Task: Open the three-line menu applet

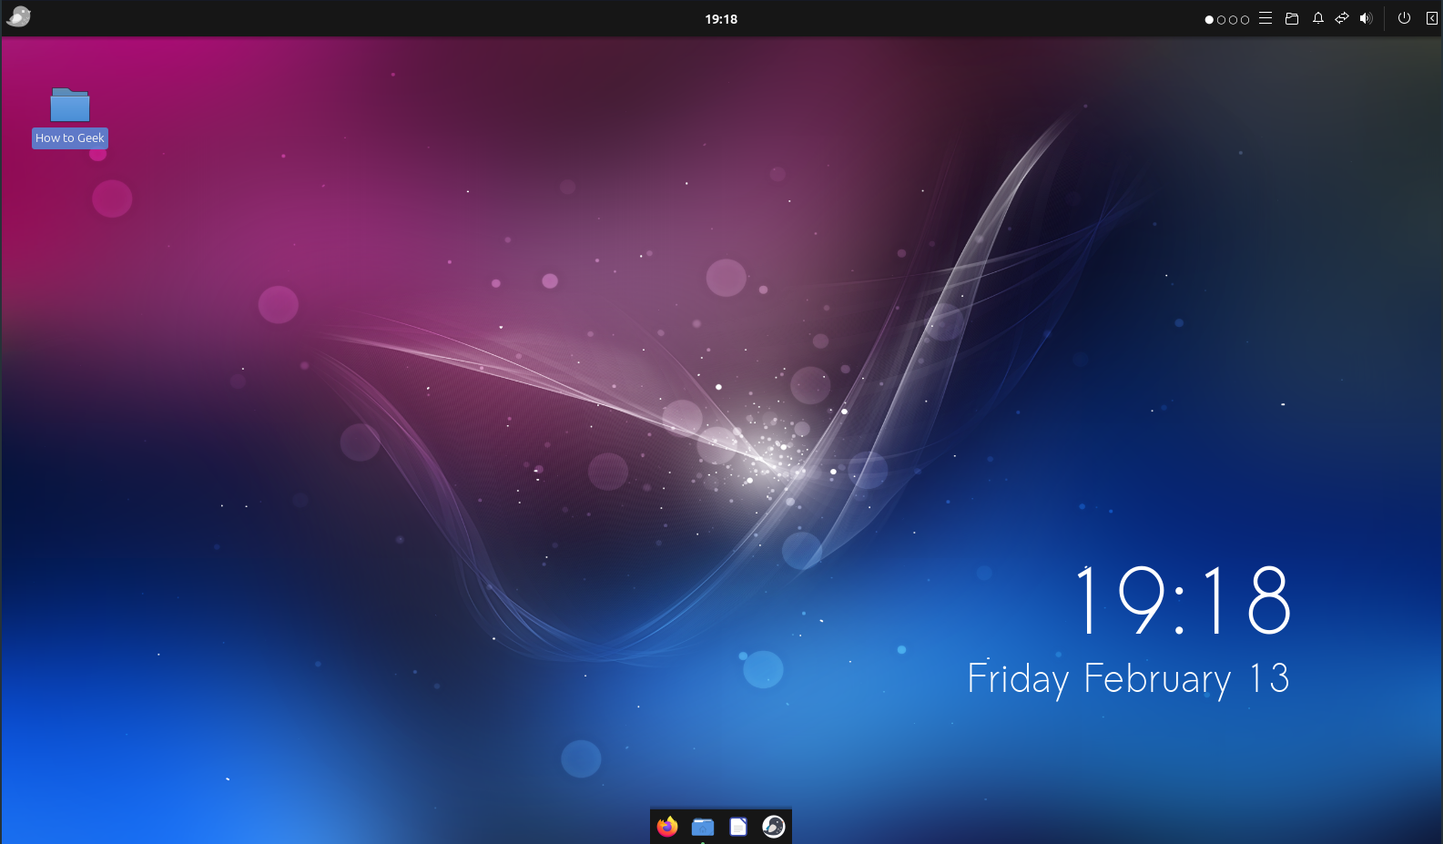Action: tap(1266, 18)
